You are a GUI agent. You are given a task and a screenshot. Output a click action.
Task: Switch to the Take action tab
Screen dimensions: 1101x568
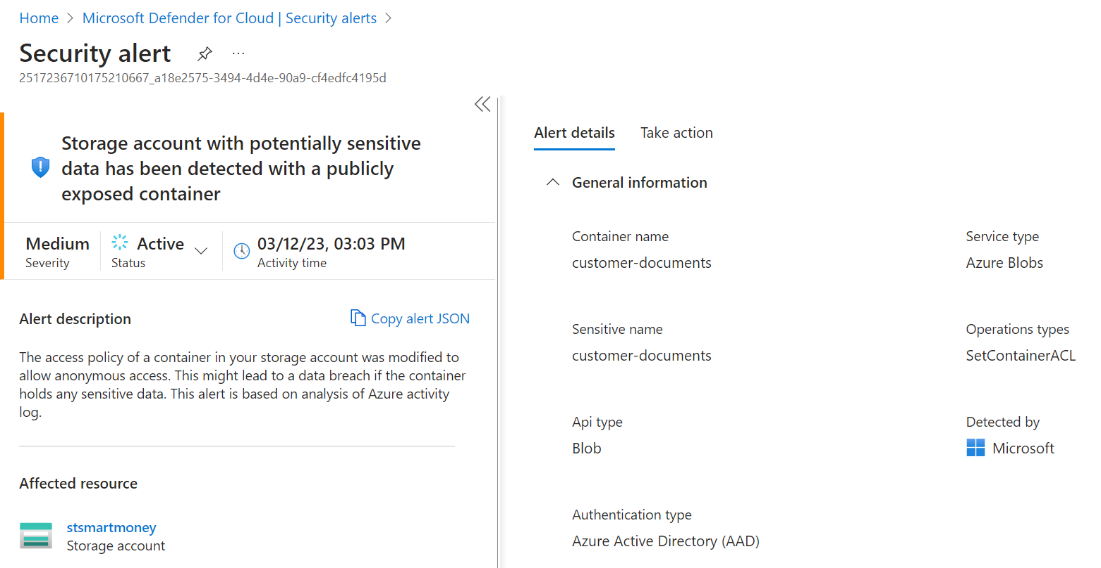[676, 133]
